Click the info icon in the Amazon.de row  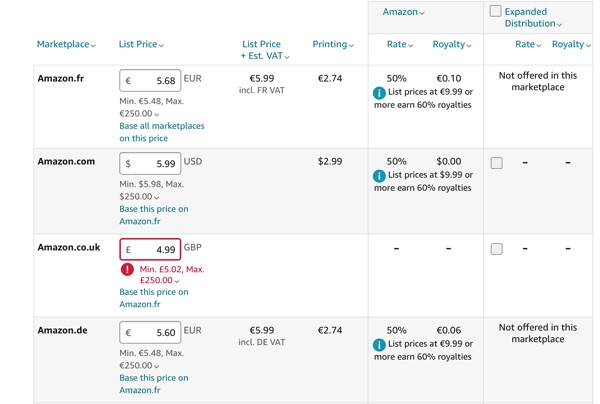point(379,345)
